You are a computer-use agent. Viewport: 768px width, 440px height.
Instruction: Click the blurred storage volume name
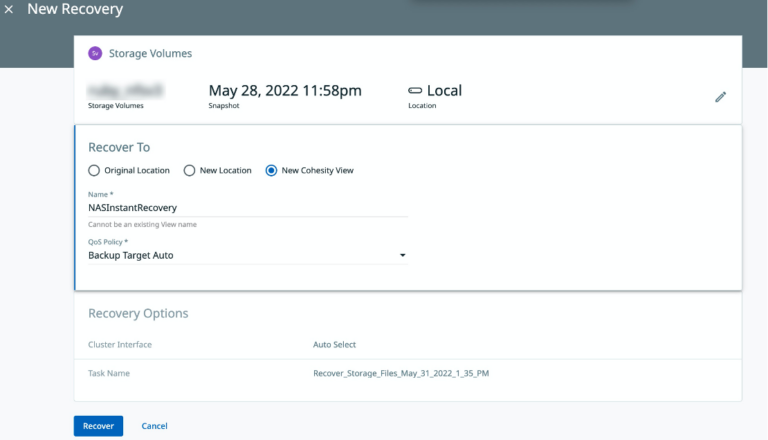point(125,91)
